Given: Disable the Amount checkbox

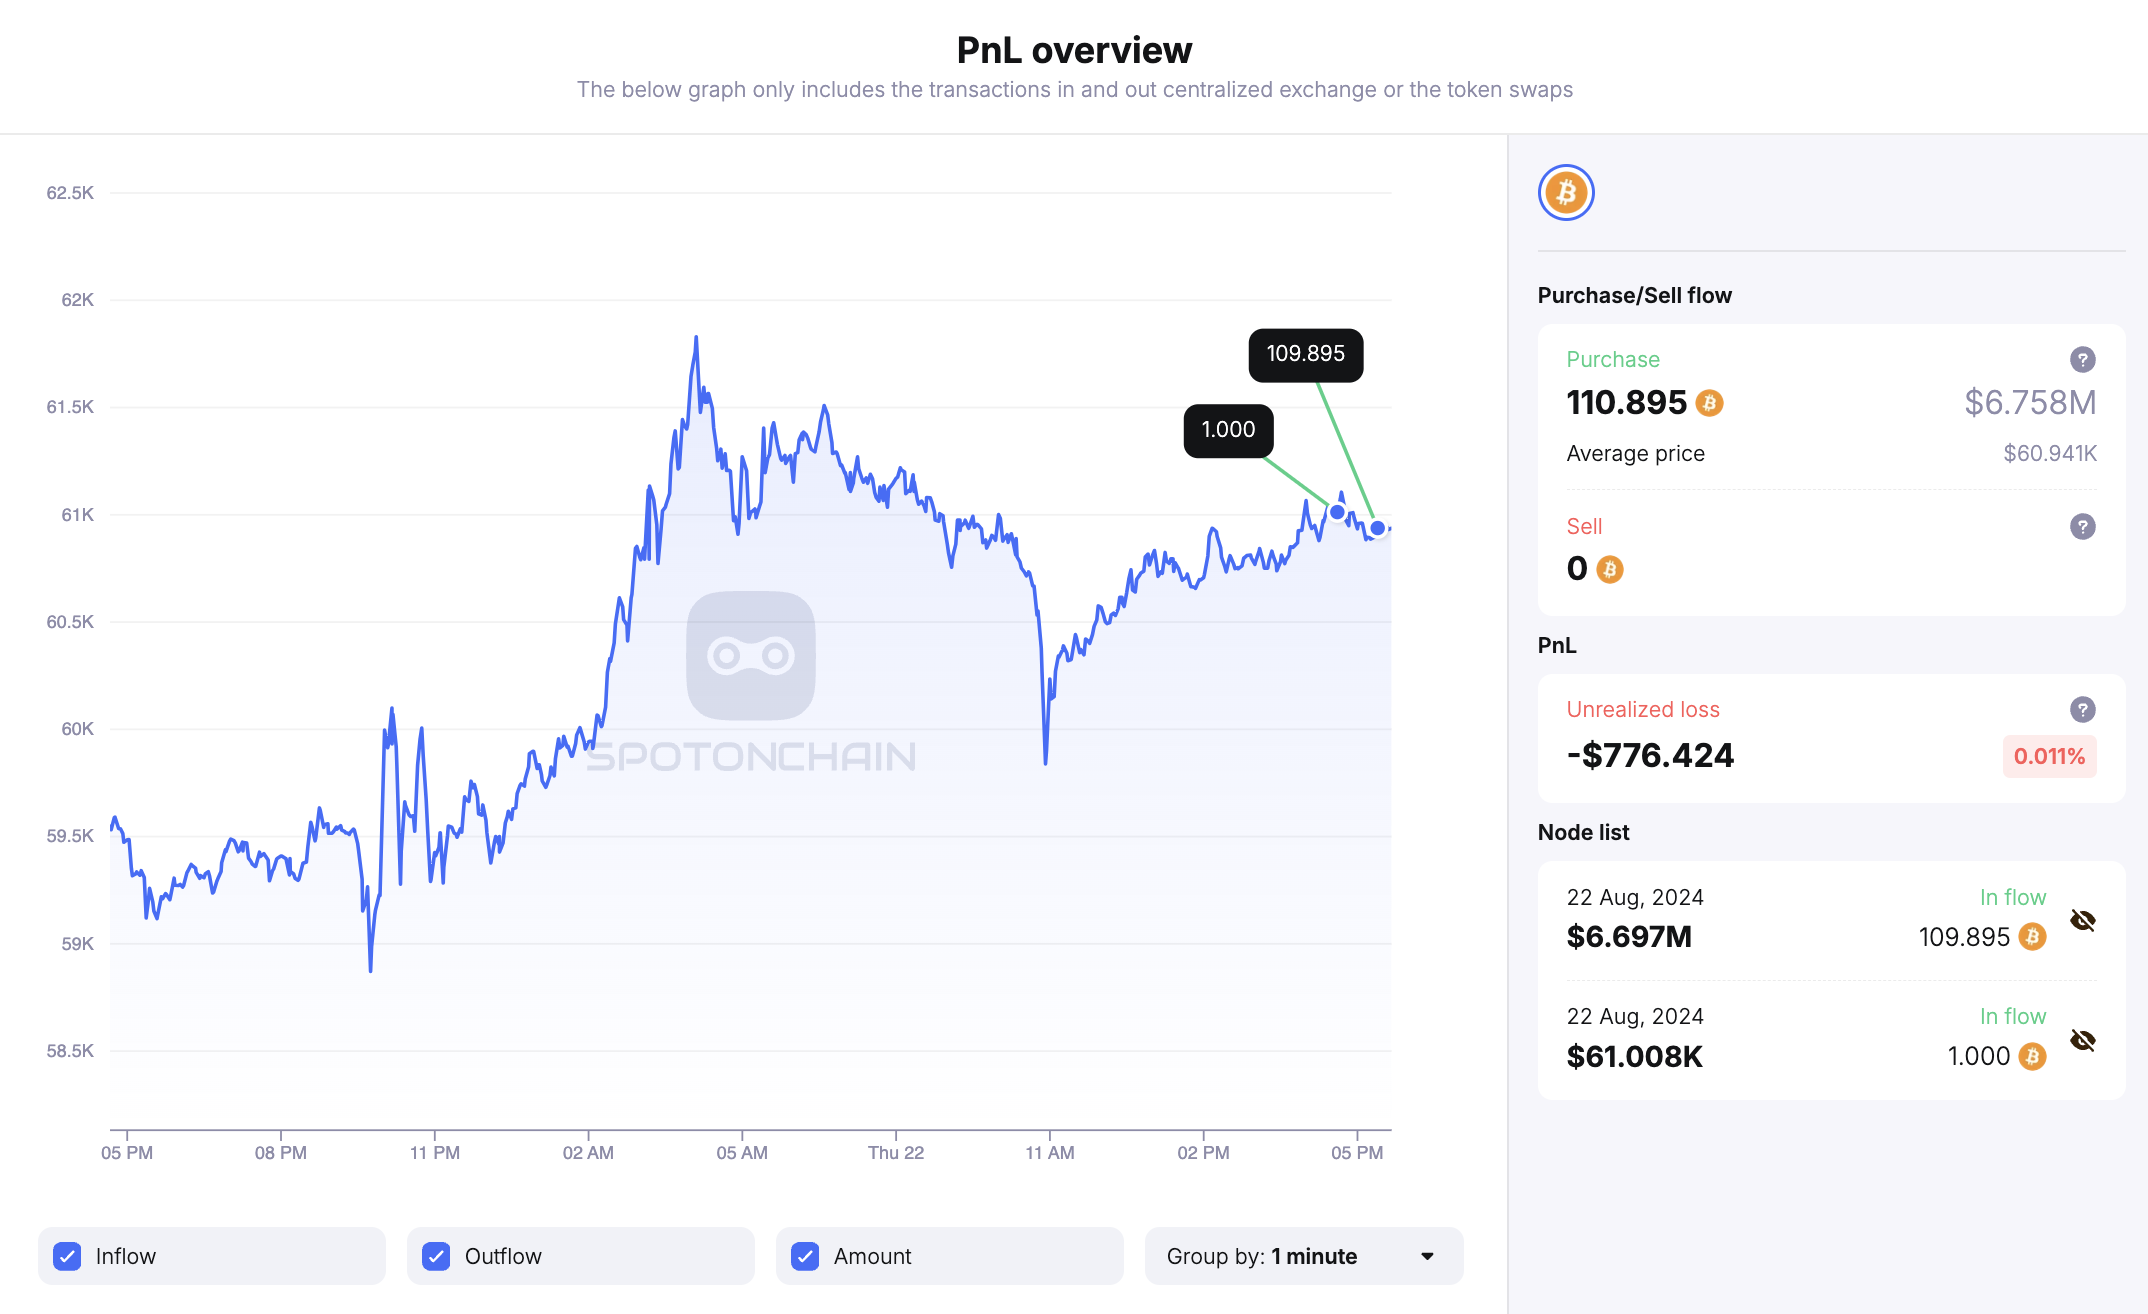Looking at the screenshot, I should [805, 1256].
